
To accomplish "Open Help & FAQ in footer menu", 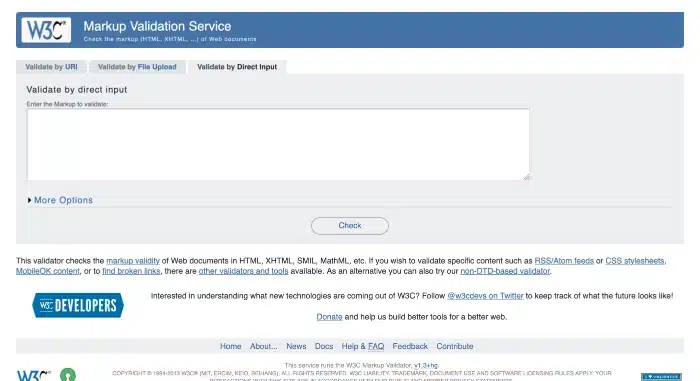I will [x=362, y=346].
